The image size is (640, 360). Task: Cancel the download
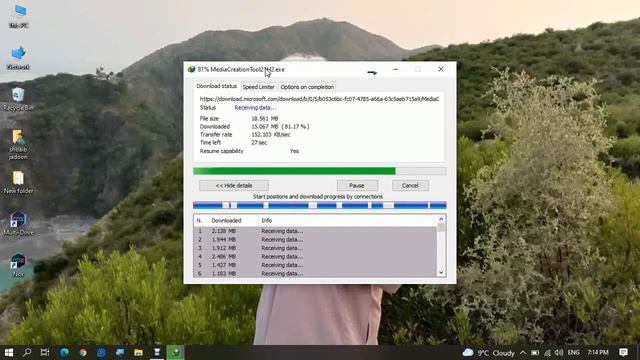410,186
